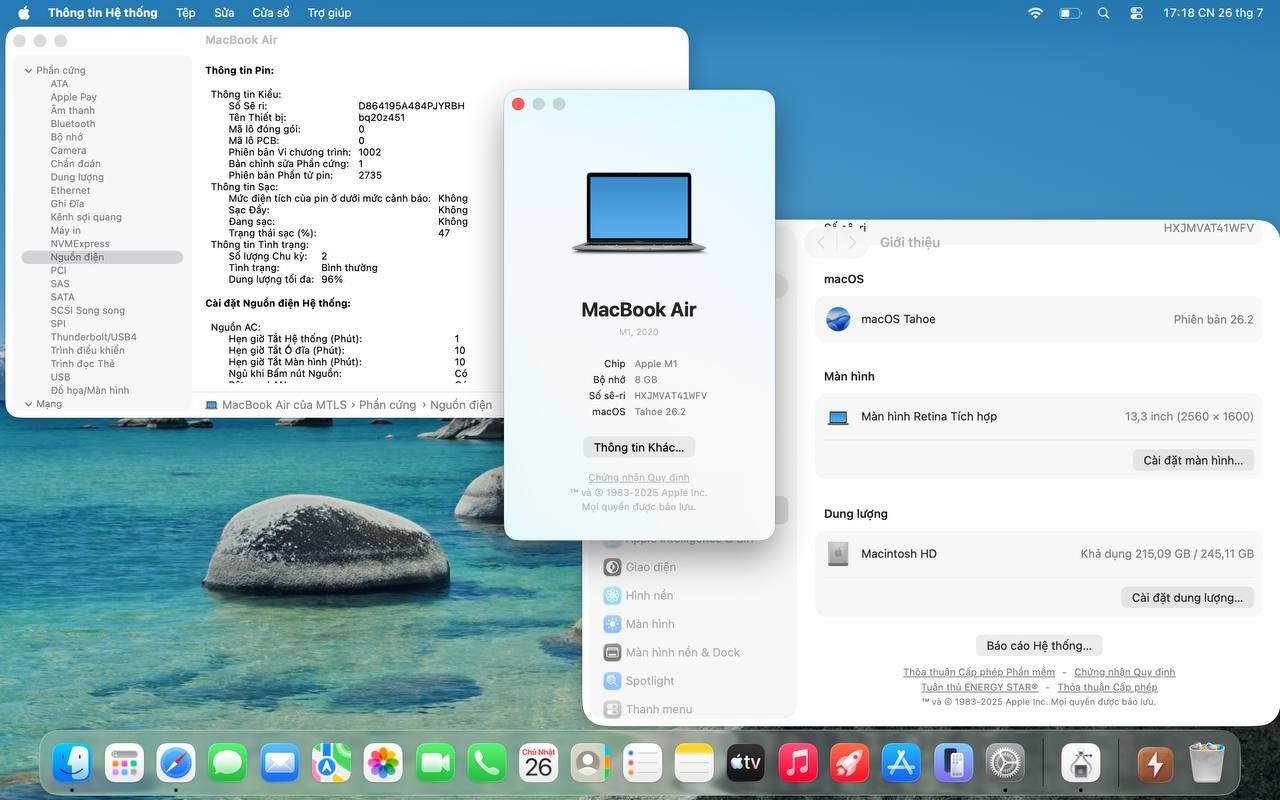1280x800 pixels.
Task: Open the Tuân thủ ENERGY STAR link
Action: click(980, 687)
